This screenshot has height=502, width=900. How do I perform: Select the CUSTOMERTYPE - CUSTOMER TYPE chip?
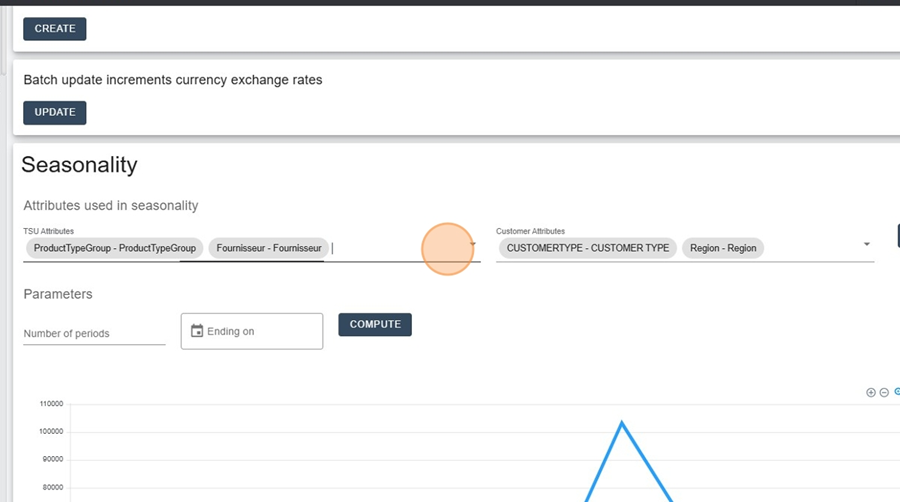[x=588, y=248]
